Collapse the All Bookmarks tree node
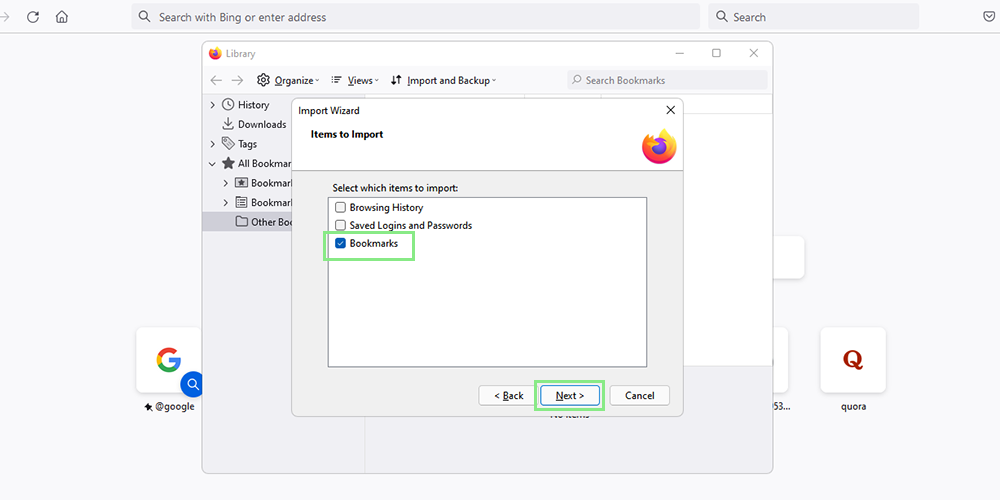 [212, 164]
